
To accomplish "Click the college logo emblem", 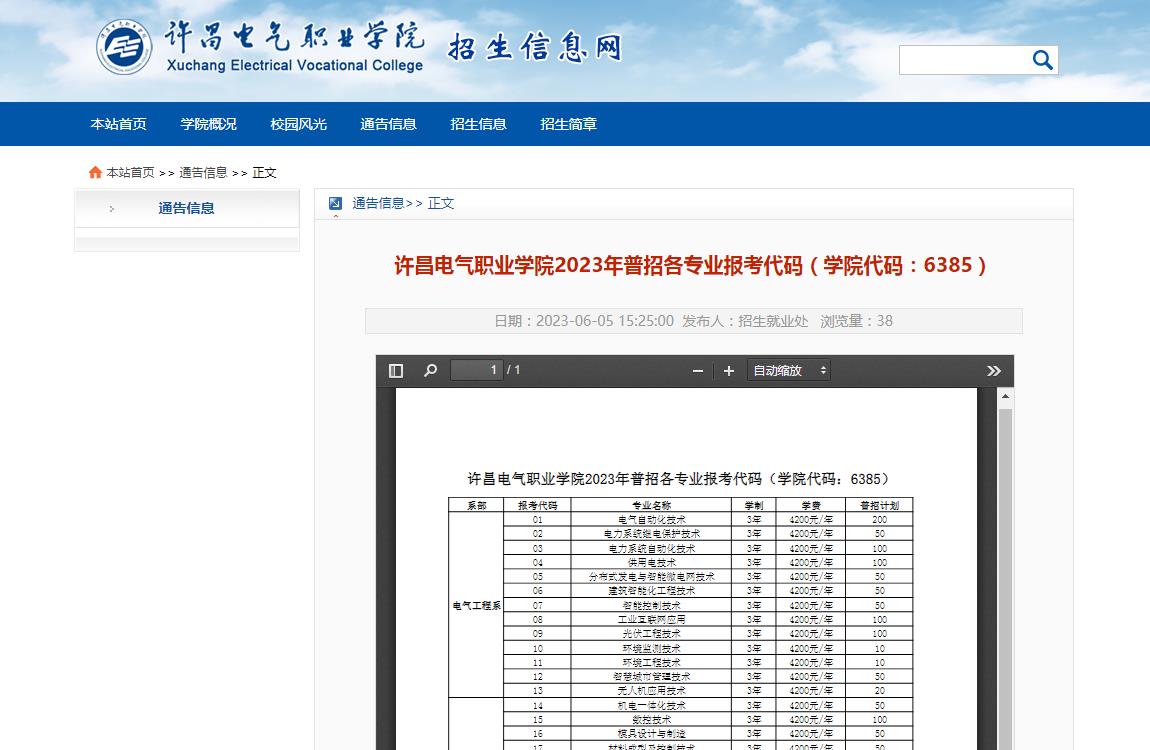I will tap(124, 47).
